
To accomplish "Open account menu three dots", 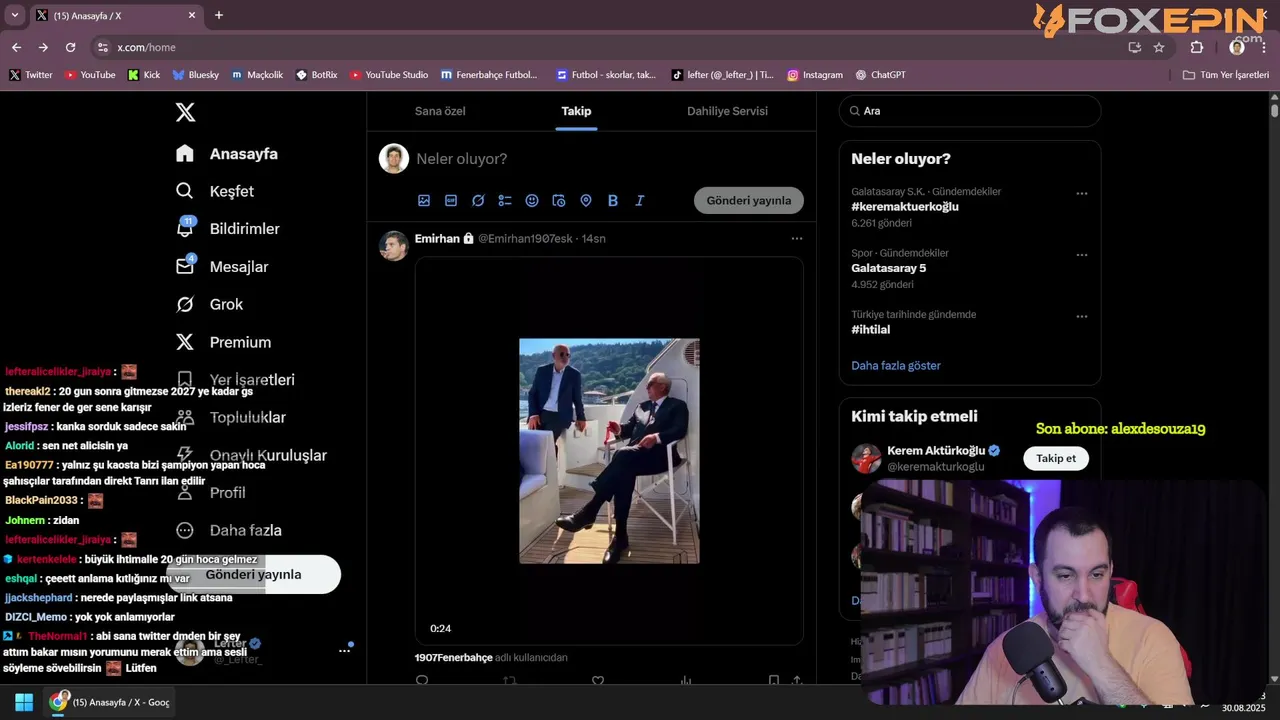I will (344, 650).
